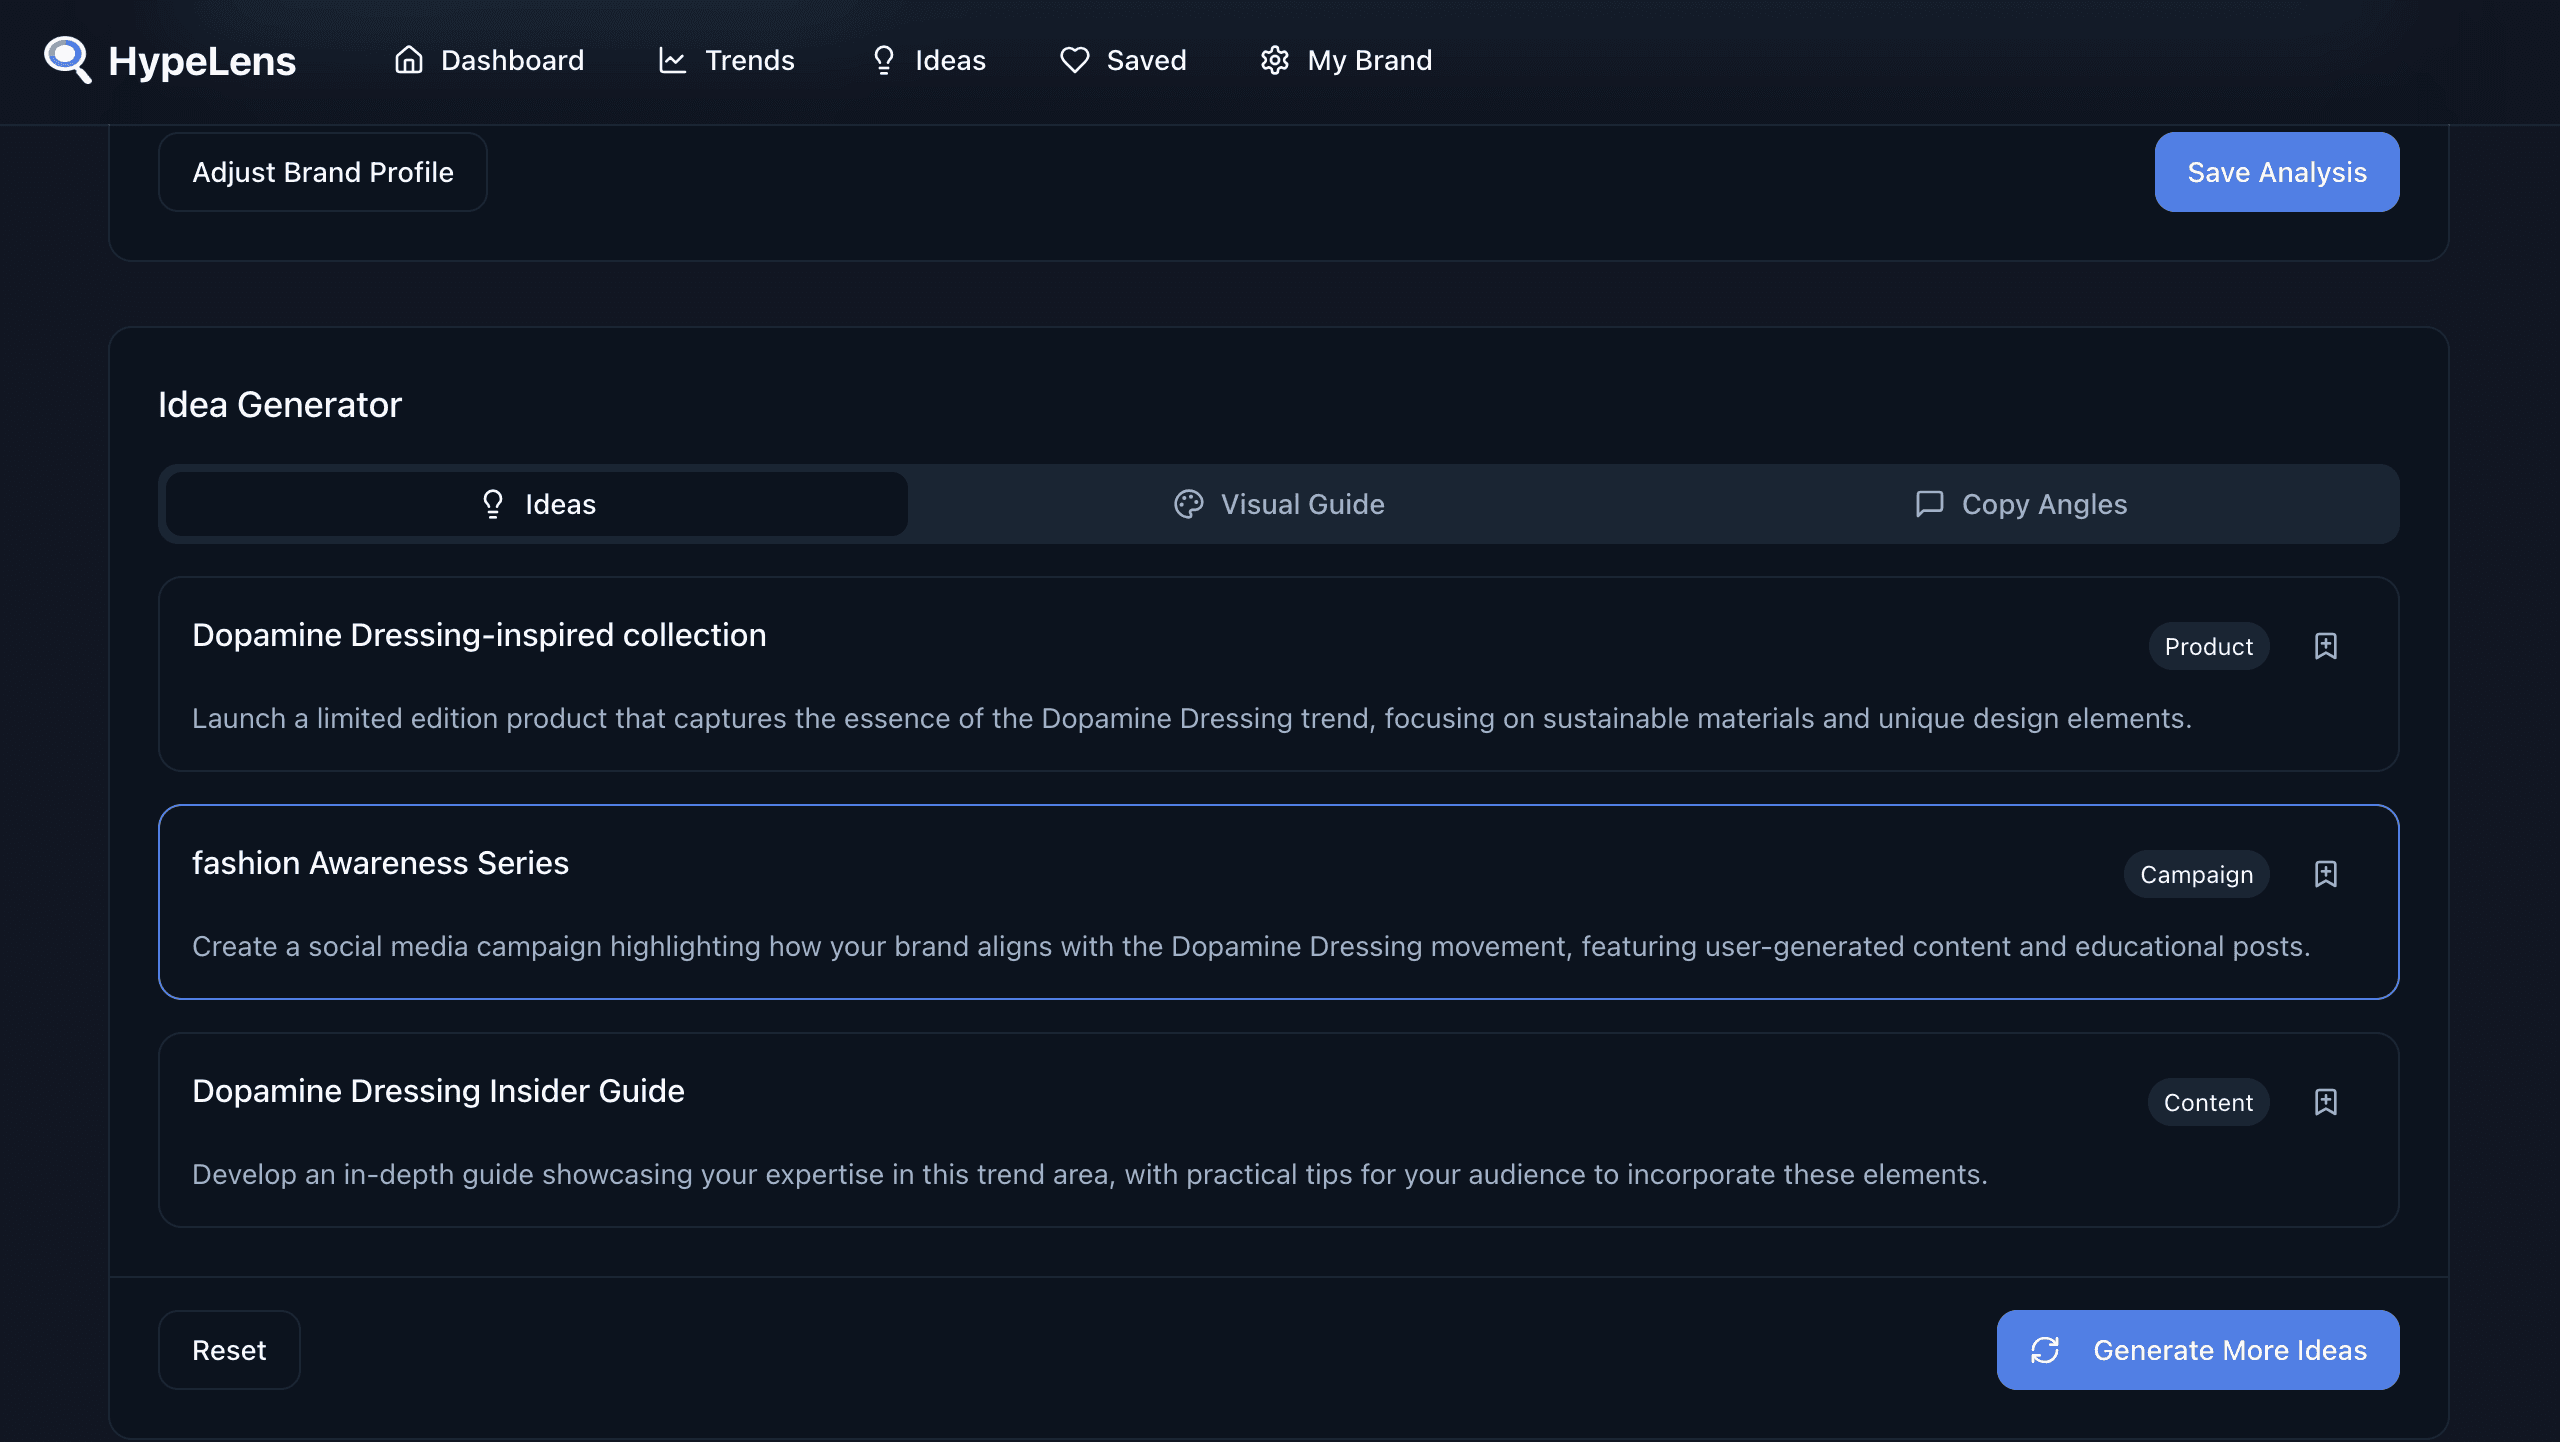This screenshot has width=2560, height=1442.
Task: Select the fashion Awareness Series title
Action: coord(380,863)
